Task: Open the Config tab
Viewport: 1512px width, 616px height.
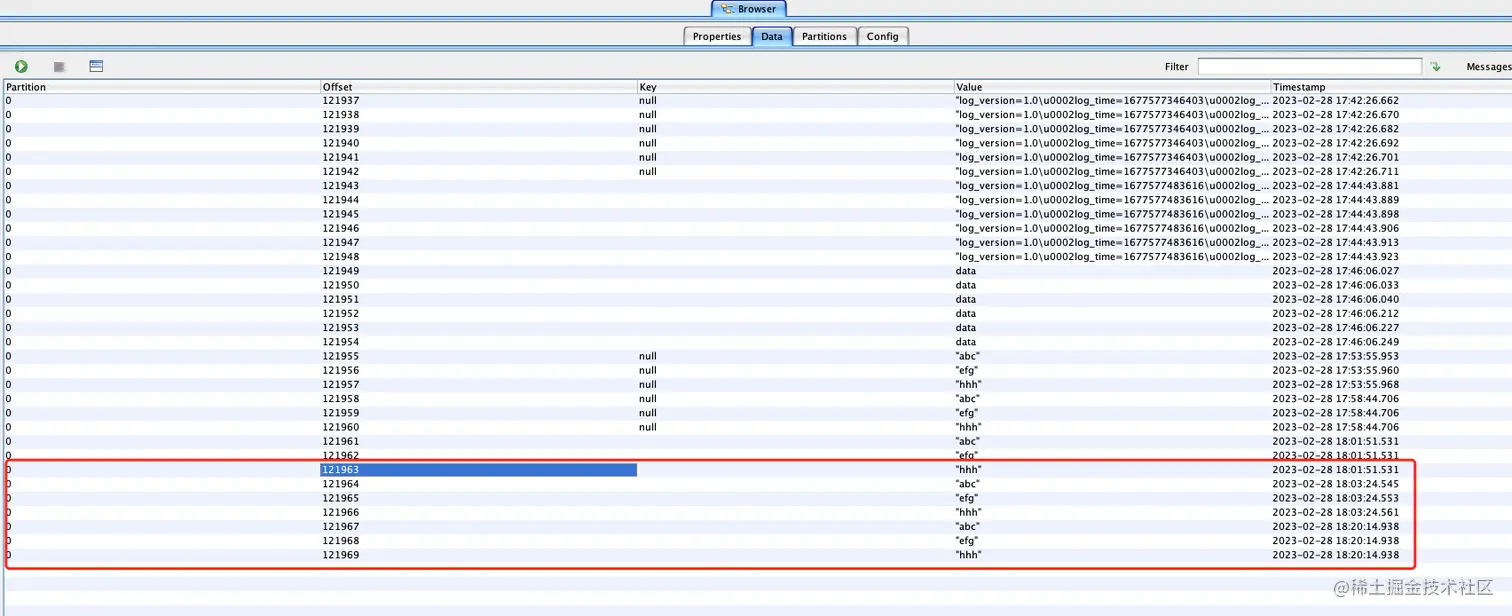Action: [x=882, y=36]
